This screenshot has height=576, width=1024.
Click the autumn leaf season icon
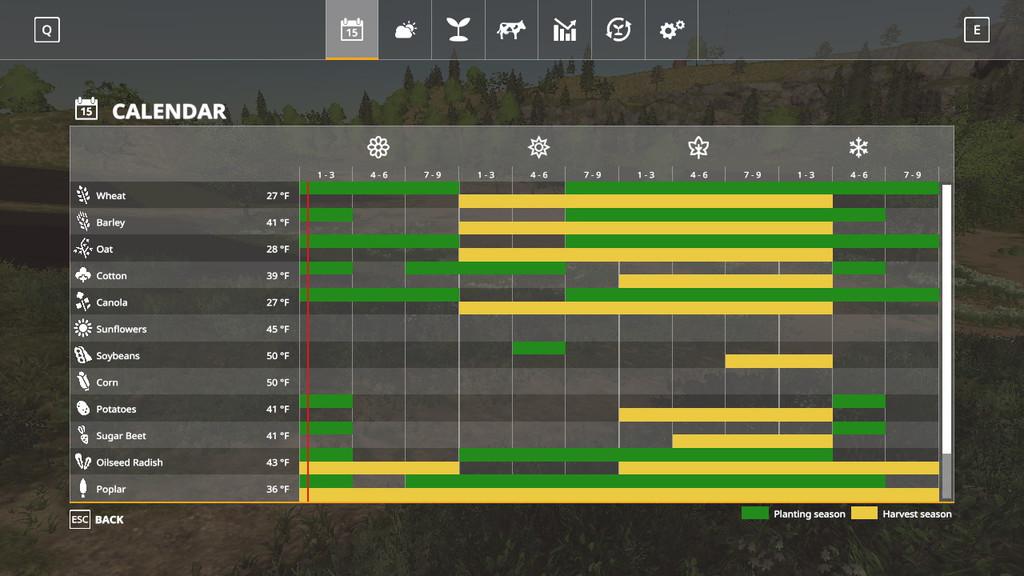point(698,148)
